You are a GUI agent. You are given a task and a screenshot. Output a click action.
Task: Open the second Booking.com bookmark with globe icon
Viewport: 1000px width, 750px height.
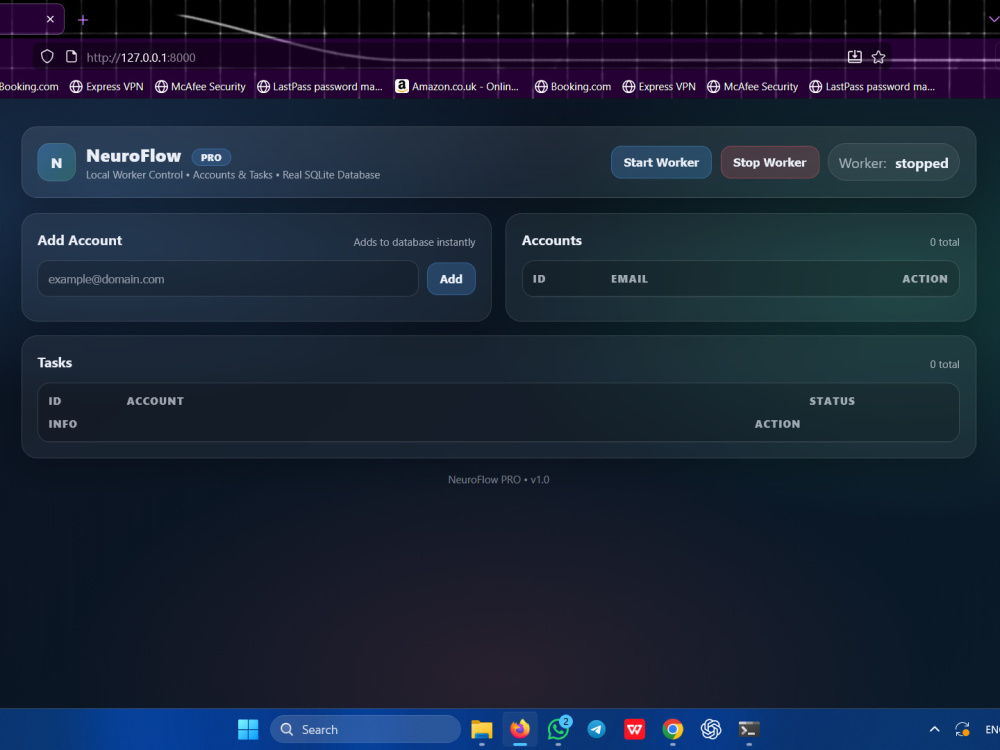[x=573, y=87]
